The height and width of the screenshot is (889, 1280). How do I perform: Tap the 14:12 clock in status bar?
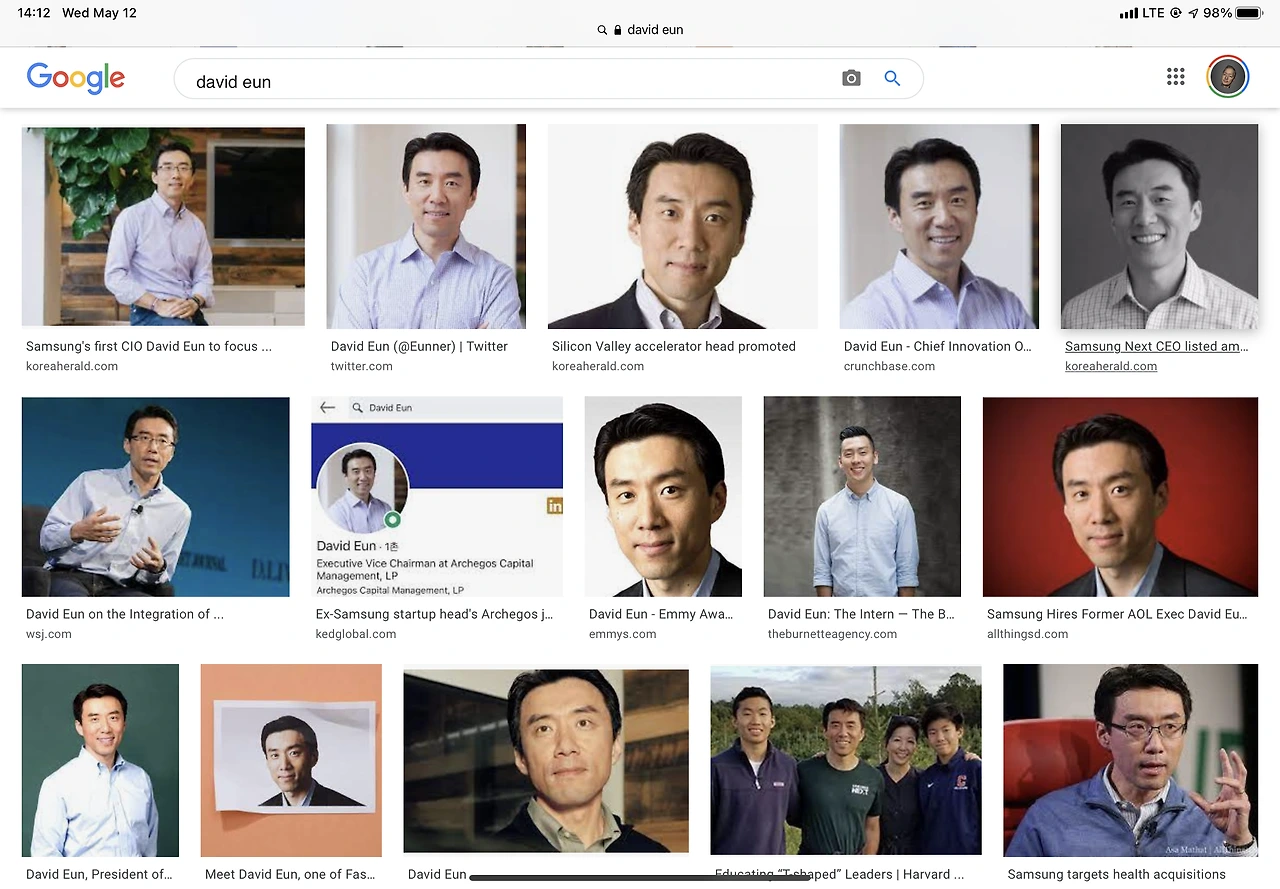pyautogui.click(x=34, y=13)
